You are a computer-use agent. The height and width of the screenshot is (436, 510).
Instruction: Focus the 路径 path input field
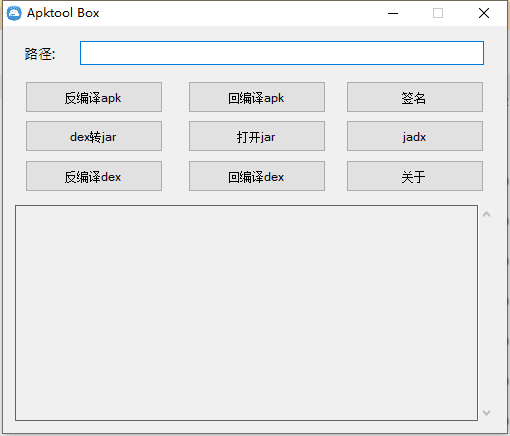282,53
